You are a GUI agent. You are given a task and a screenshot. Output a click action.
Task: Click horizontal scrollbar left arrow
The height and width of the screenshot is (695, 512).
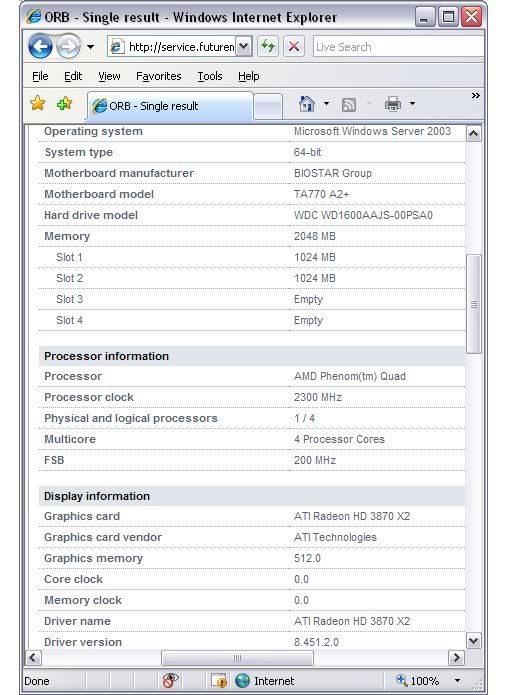pyautogui.click(x=33, y=657)
